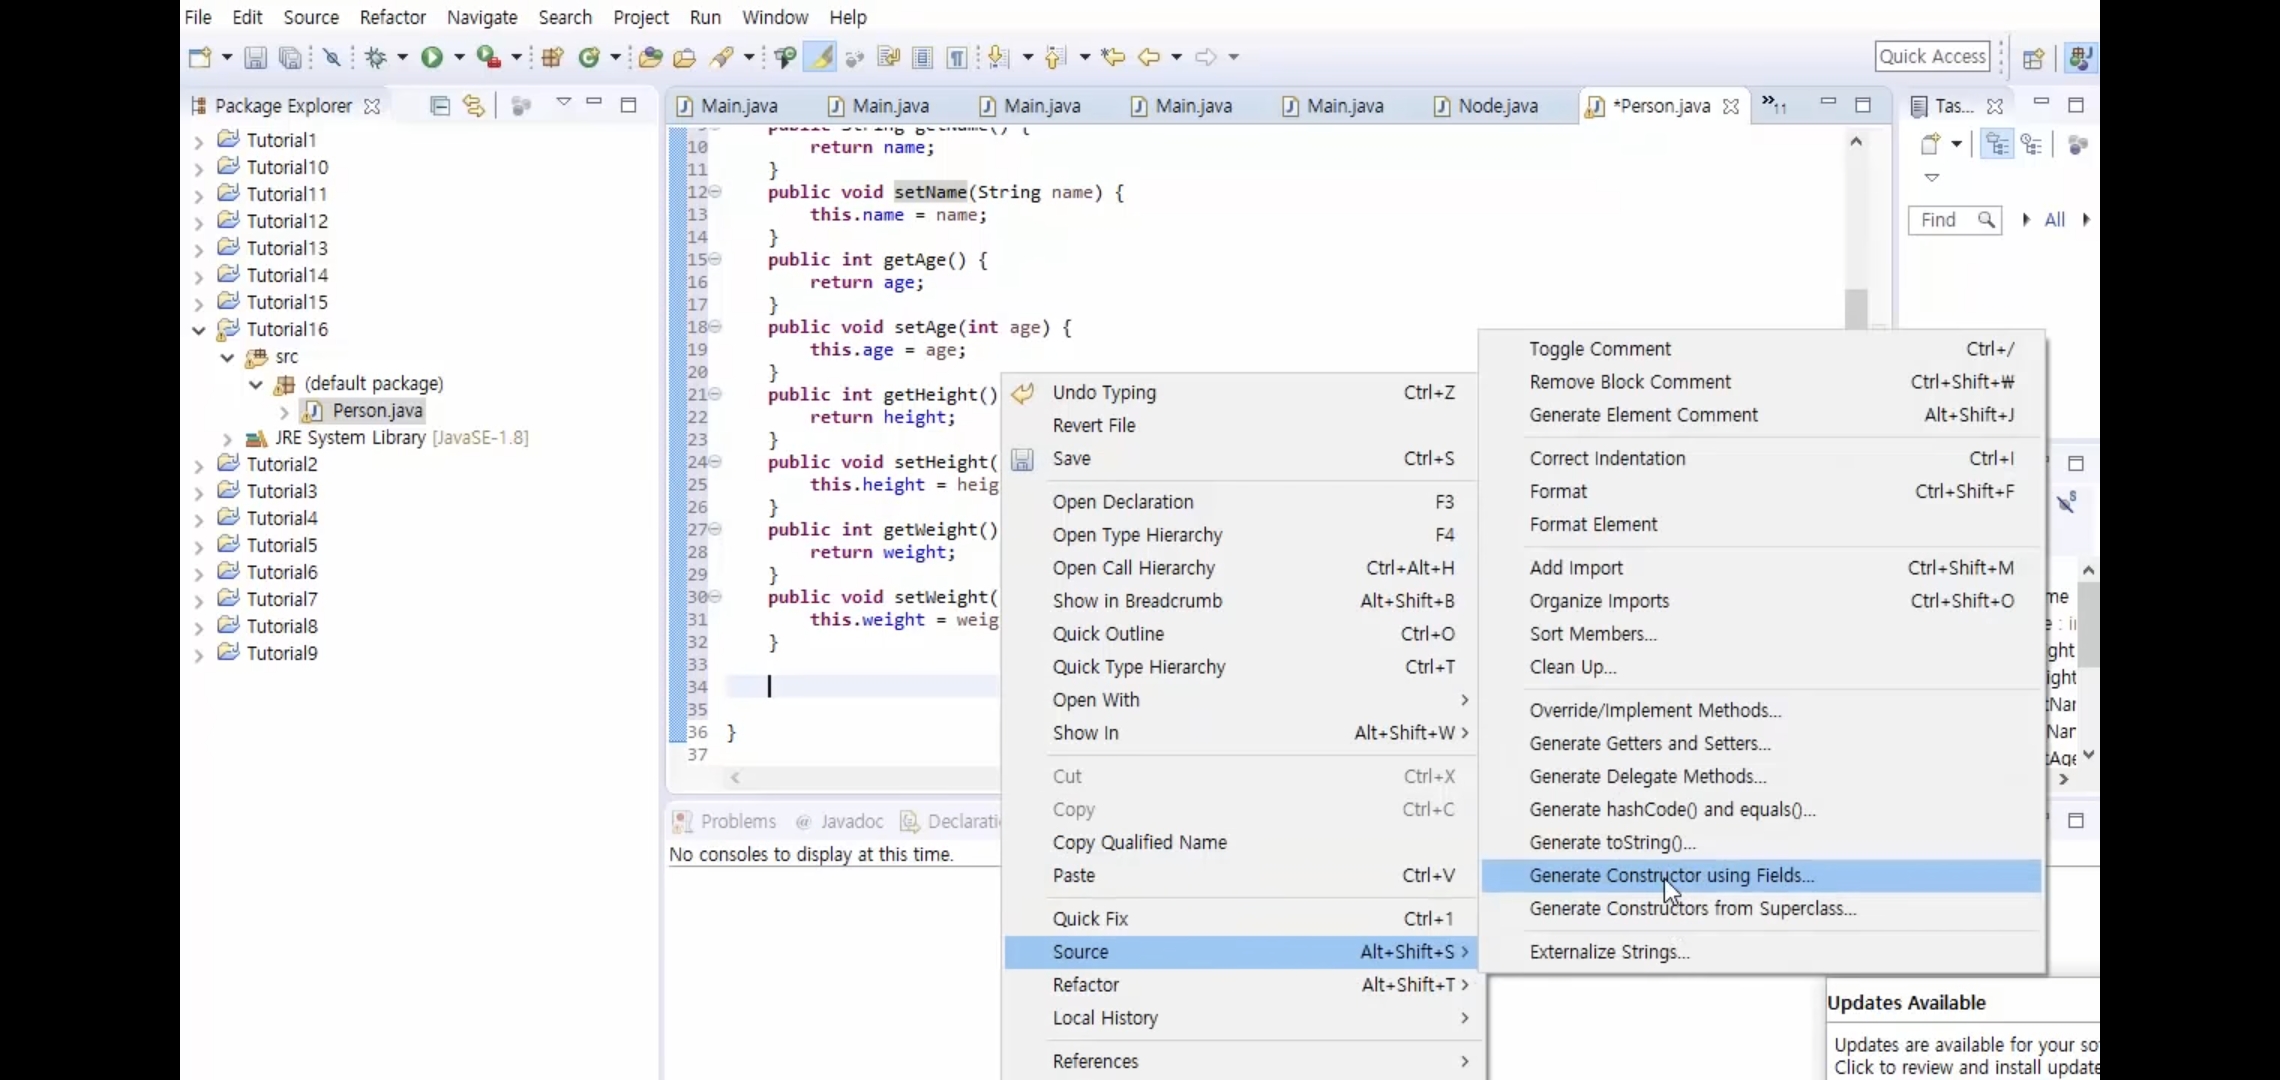Image resolution: width=2280 pixels, height=1080 pixels.
Task: Open the Source menu in menu bar
Action: pyautogui.click(x=311, y=17)
